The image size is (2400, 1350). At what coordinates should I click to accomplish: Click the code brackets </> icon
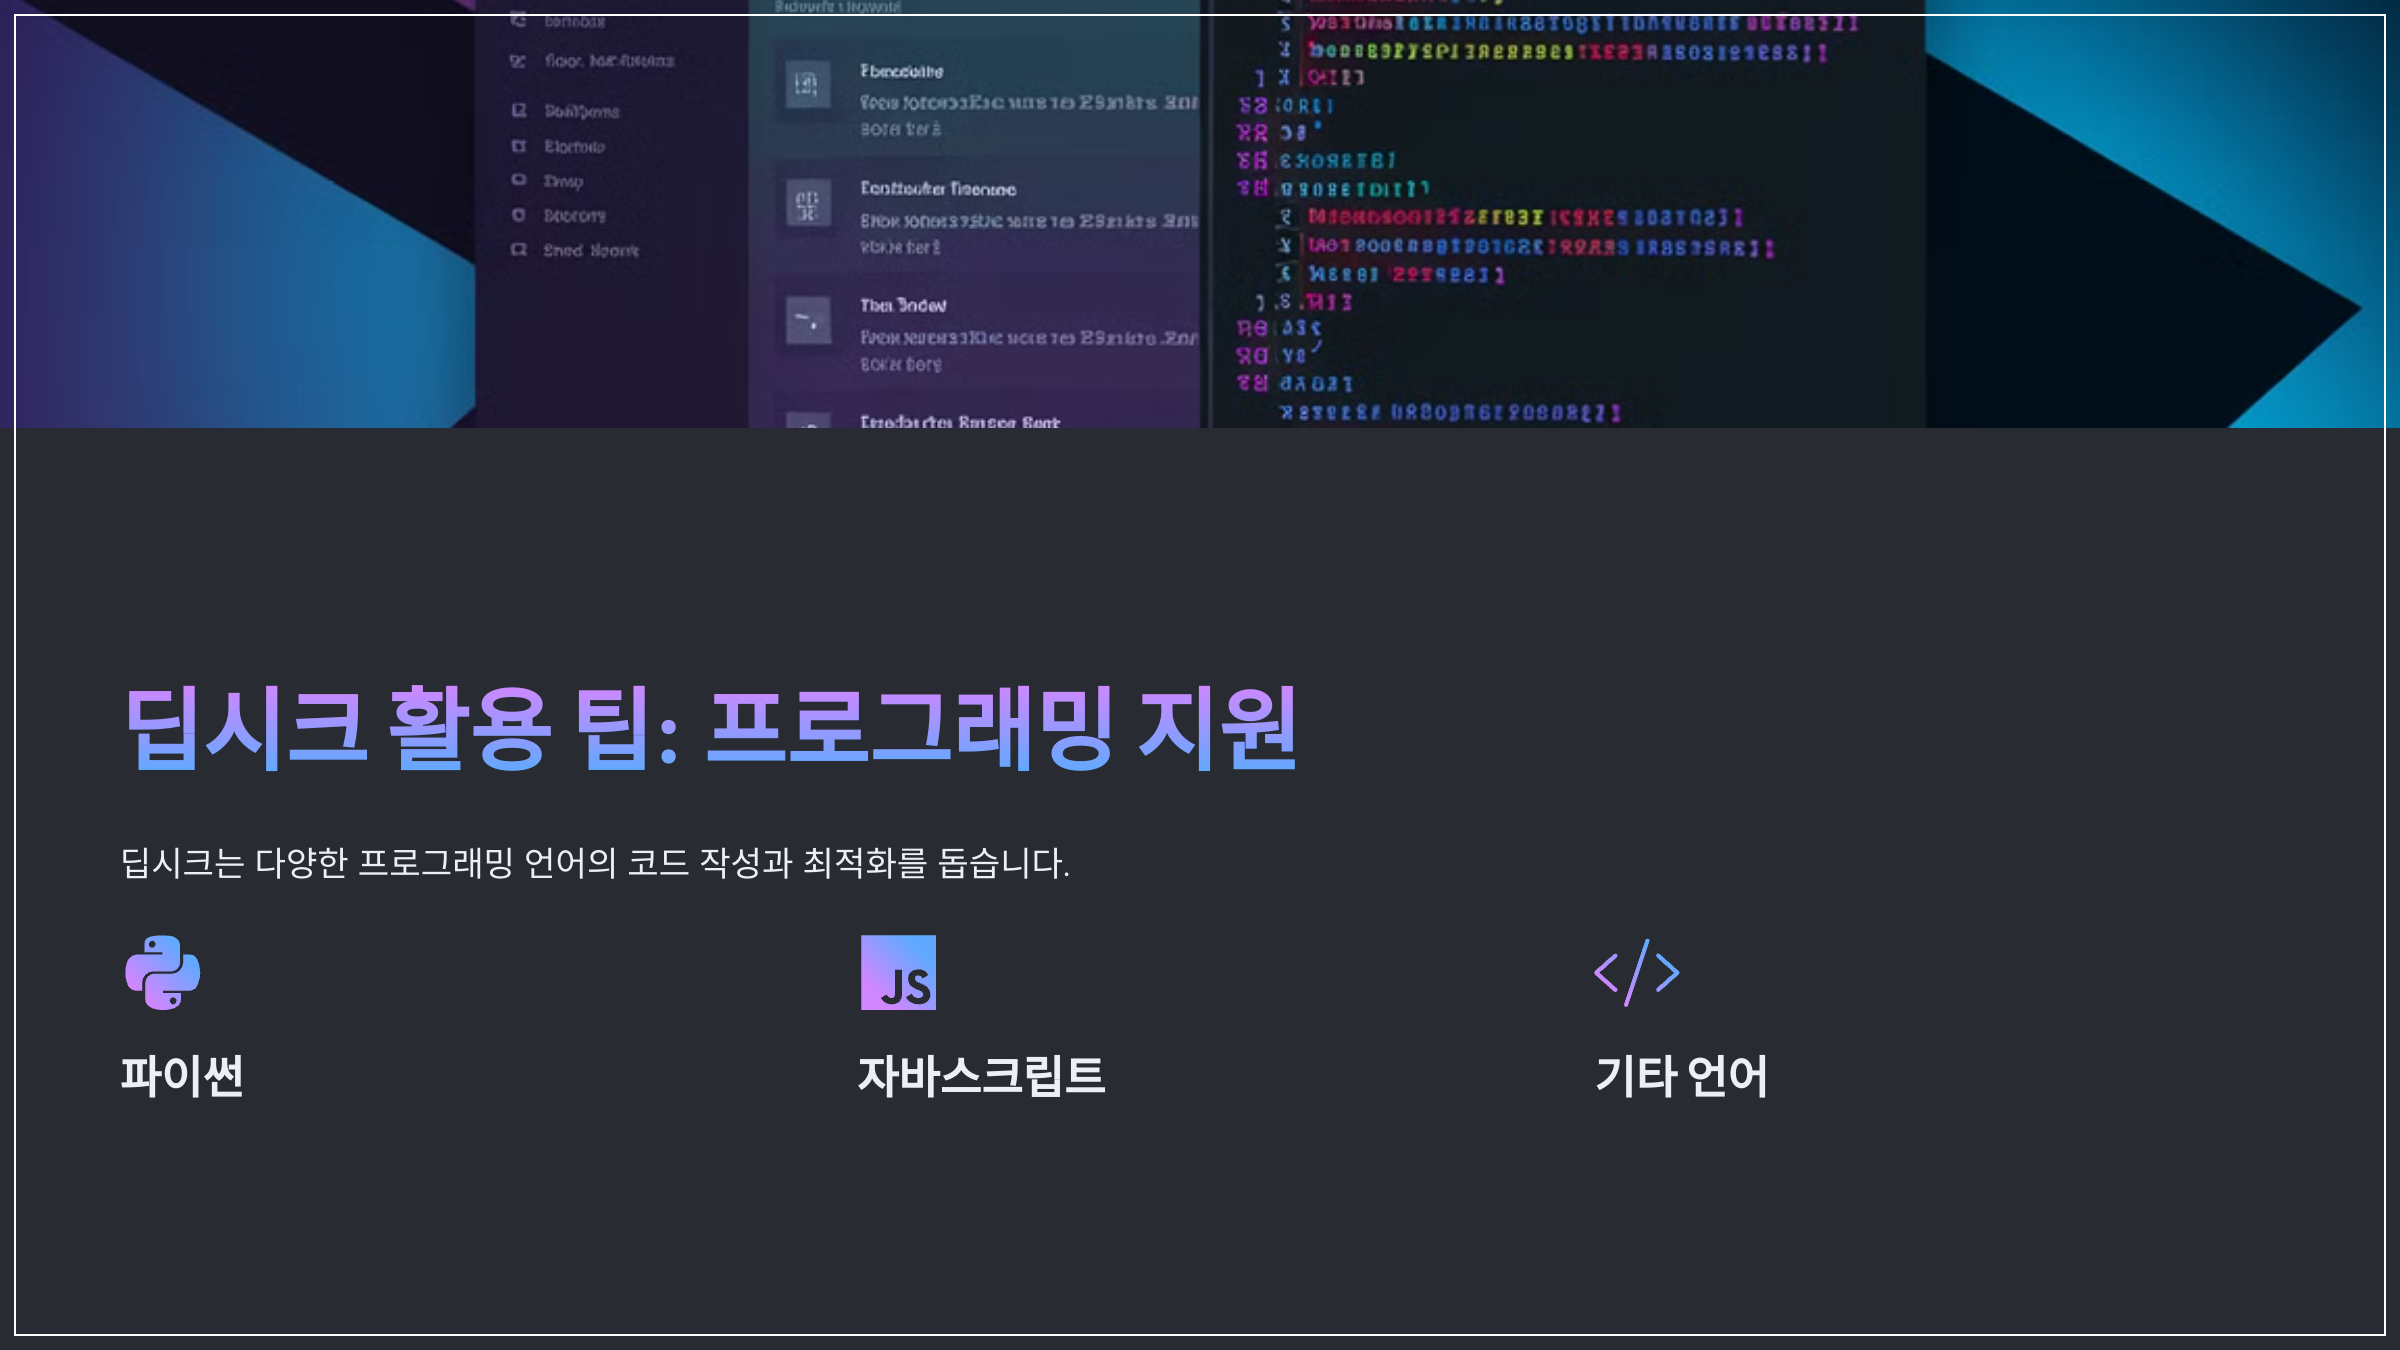[1636, 972]
